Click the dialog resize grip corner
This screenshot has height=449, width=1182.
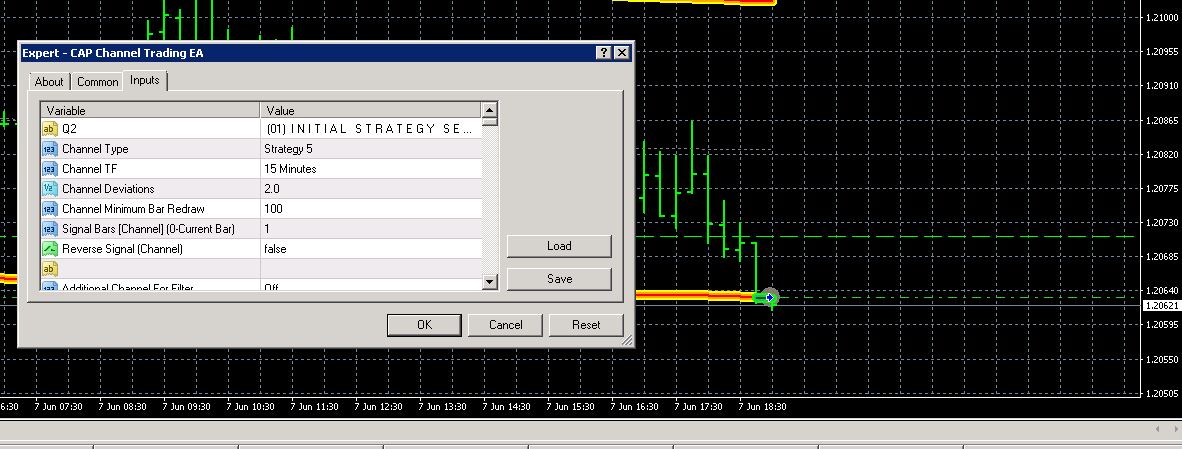click(x=626, y=341)
